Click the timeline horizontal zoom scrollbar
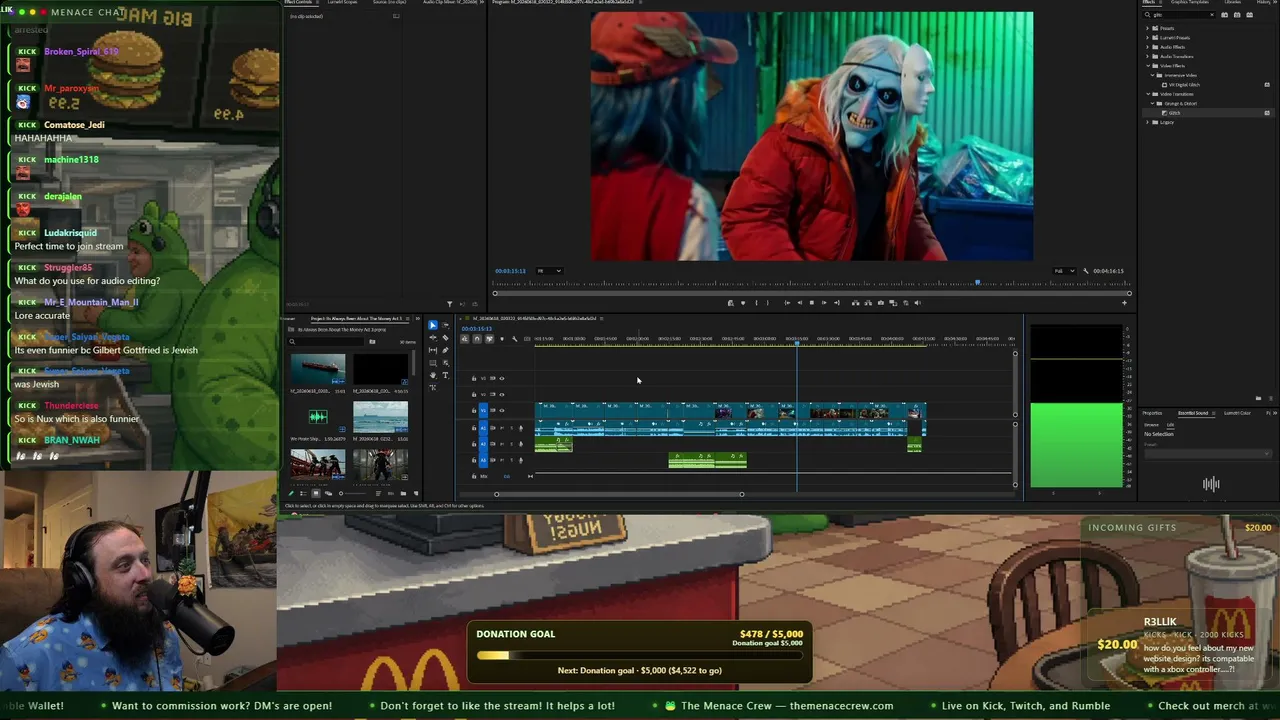The width and height of the screenshot is (1280, 720). 619,494
